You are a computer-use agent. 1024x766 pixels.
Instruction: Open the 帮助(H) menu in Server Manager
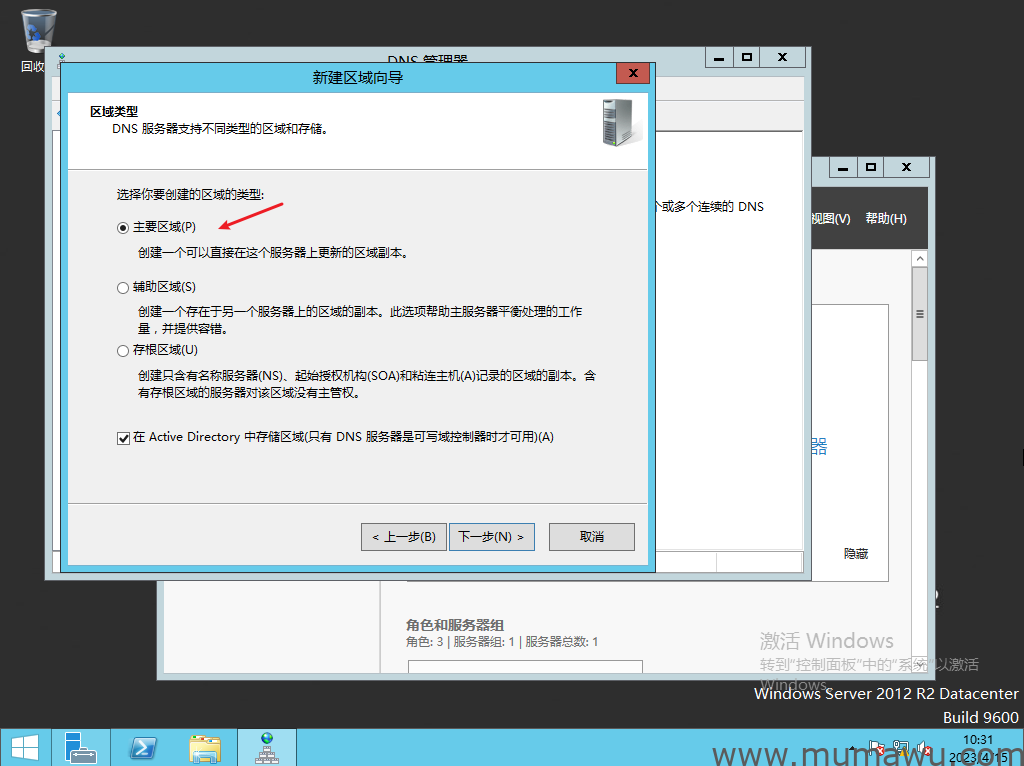pos(886,219)
